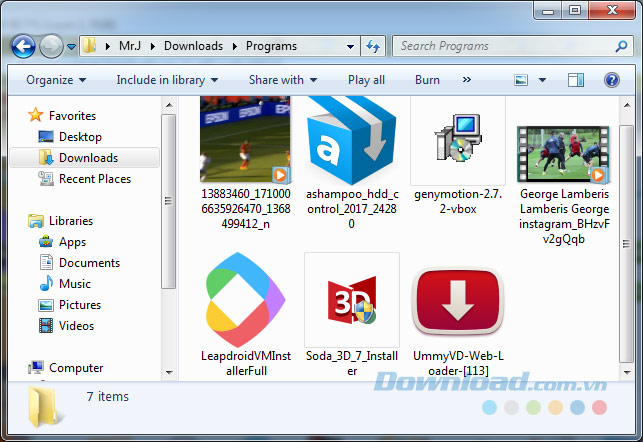Select the LeapdroidVMInstallerFull icon
This screenshot has height=442, width=643.
pyautogui.click(x=245, y=299)
